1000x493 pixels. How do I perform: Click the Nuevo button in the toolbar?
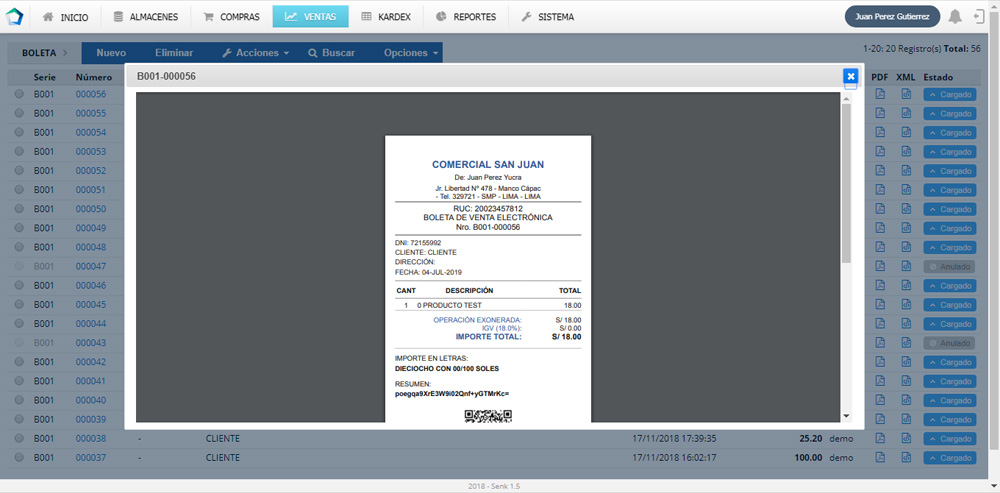(x=111, y=53)
